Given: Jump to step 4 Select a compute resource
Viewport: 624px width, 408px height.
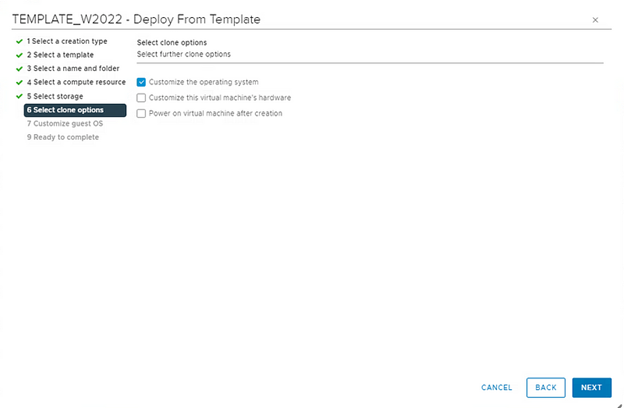Looking at the screenshot, I should [76, 82].
